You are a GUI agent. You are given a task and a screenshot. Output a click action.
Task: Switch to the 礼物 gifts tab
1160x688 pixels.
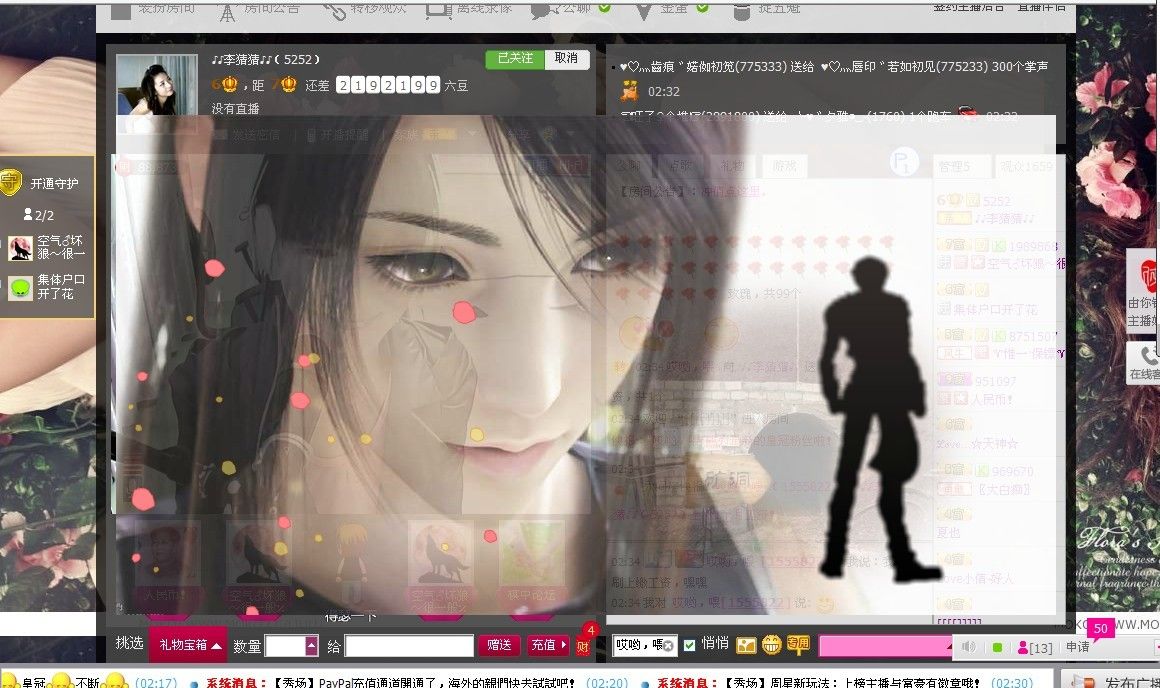(732, 166)
